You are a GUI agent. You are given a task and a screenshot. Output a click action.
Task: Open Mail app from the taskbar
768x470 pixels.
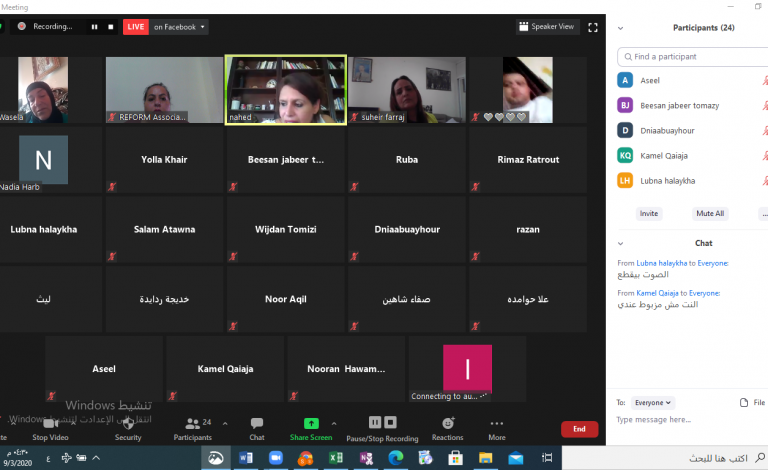(x=515, y=458)
